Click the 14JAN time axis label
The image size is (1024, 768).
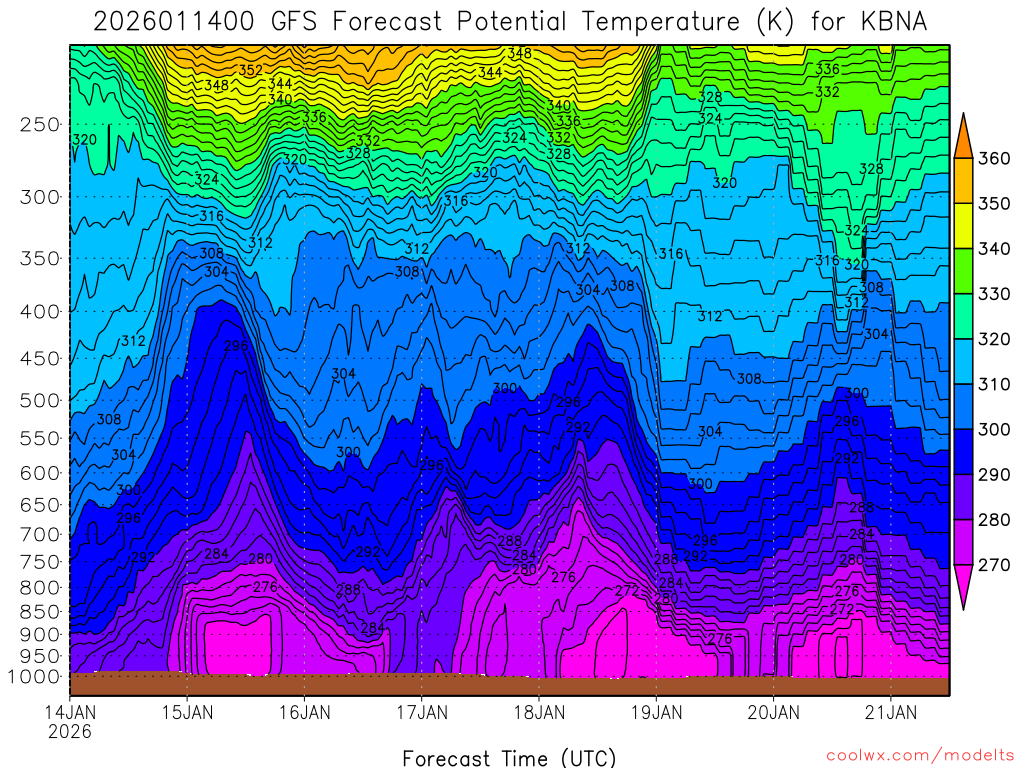click(x=70, y=712)
